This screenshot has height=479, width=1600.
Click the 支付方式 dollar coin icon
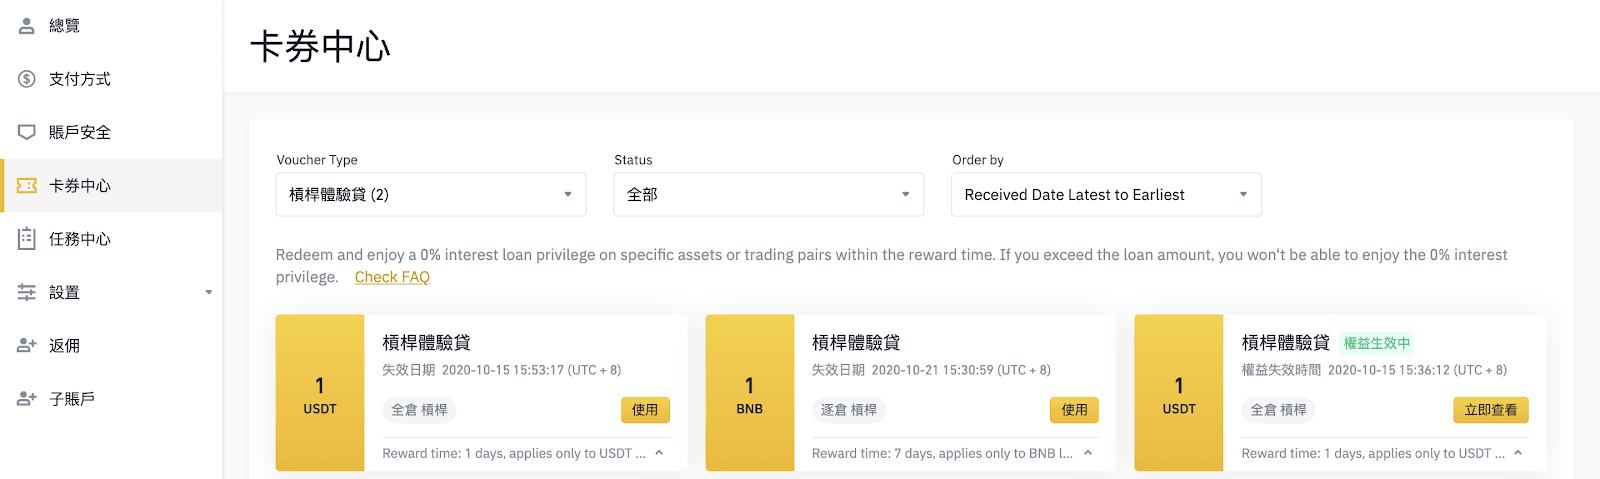click(x=27, y=79)
